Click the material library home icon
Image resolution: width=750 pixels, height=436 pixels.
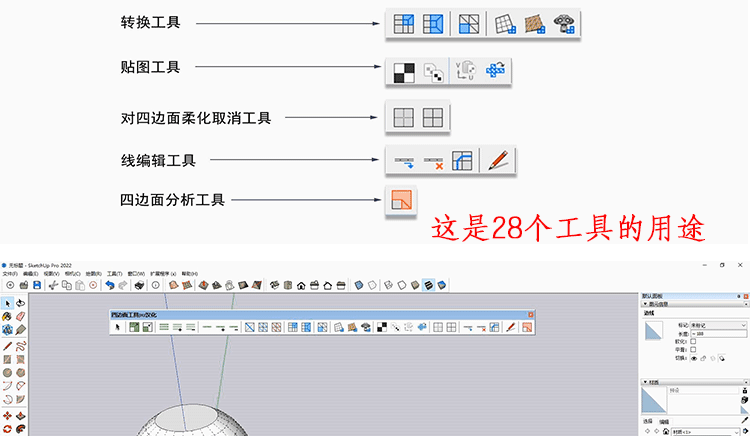click(666, 432)
